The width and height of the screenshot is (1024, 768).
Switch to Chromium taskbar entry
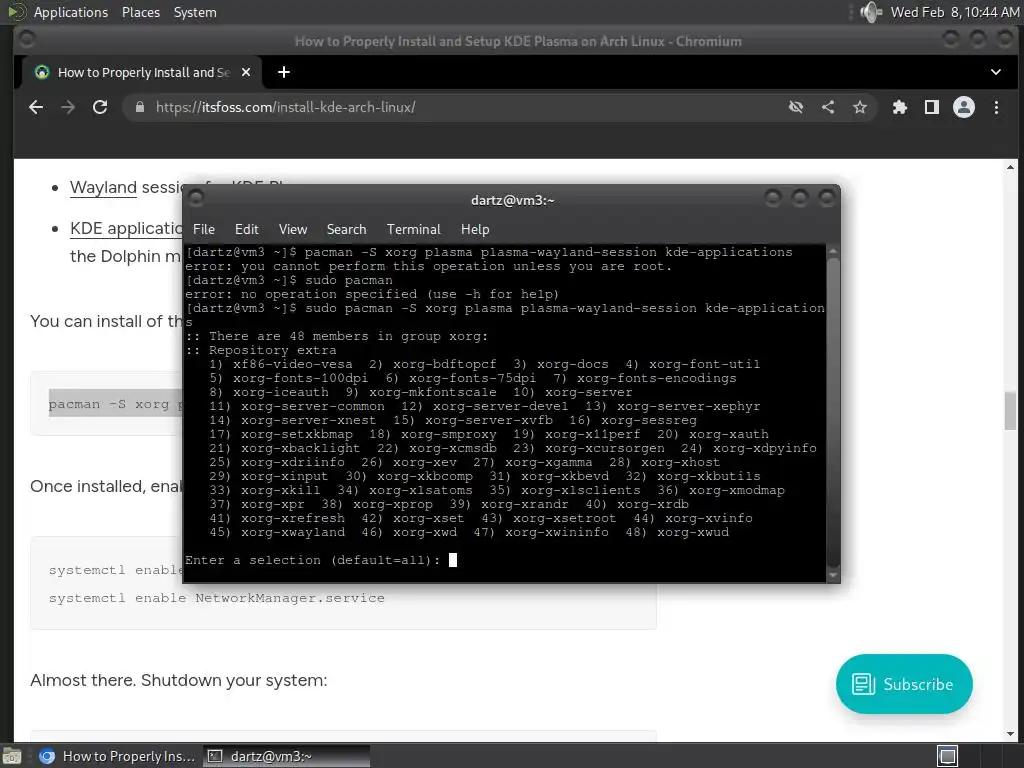117,756
